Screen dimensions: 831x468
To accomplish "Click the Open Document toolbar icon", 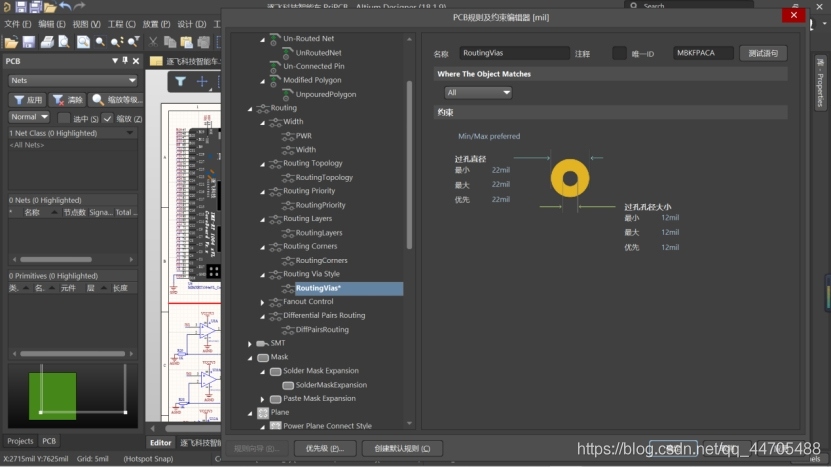I will (x=11, y=42).
